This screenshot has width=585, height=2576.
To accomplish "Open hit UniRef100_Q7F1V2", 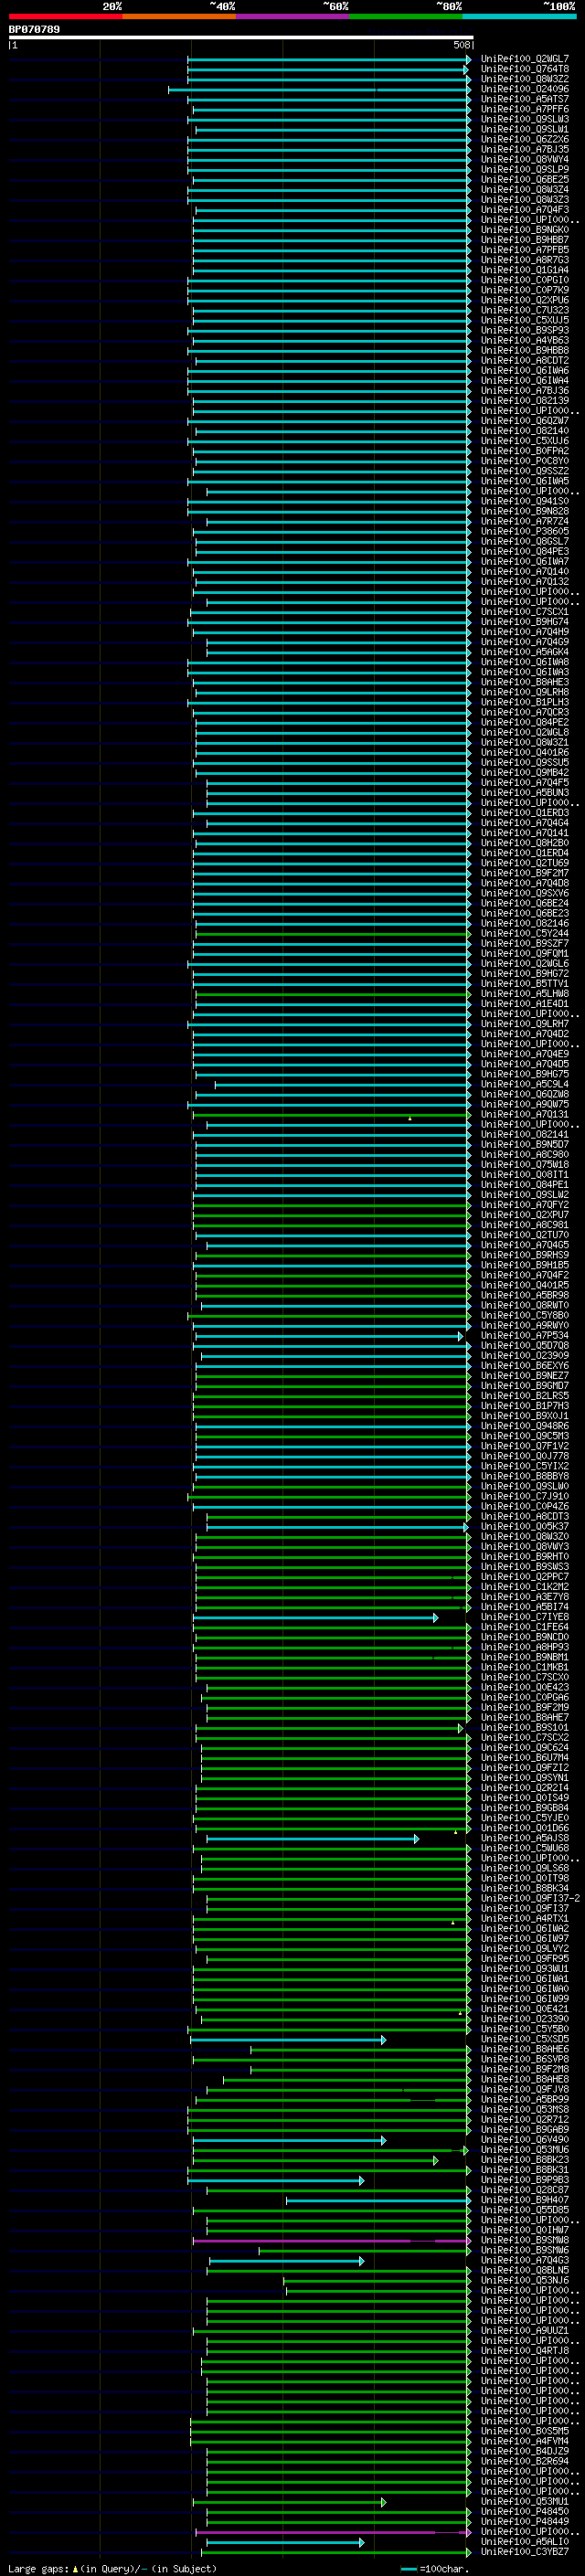I will [525, 1446].
